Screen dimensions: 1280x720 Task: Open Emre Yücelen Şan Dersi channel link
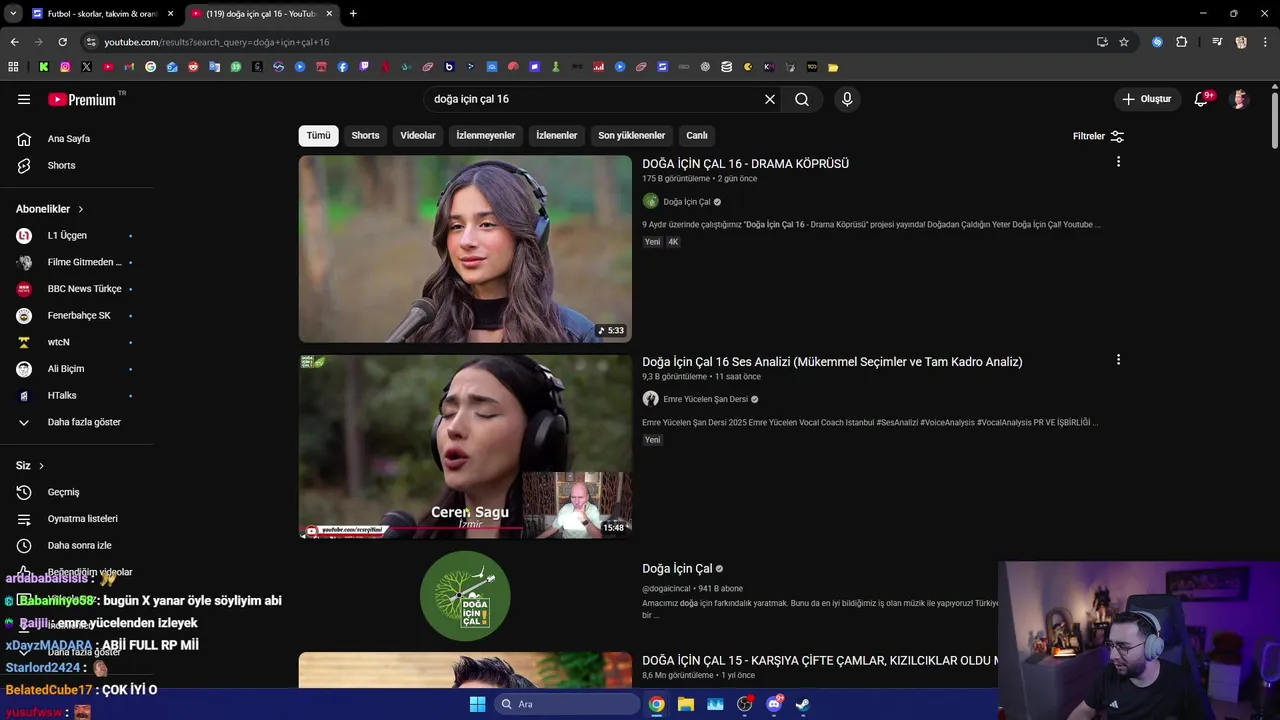click(705, 399)
